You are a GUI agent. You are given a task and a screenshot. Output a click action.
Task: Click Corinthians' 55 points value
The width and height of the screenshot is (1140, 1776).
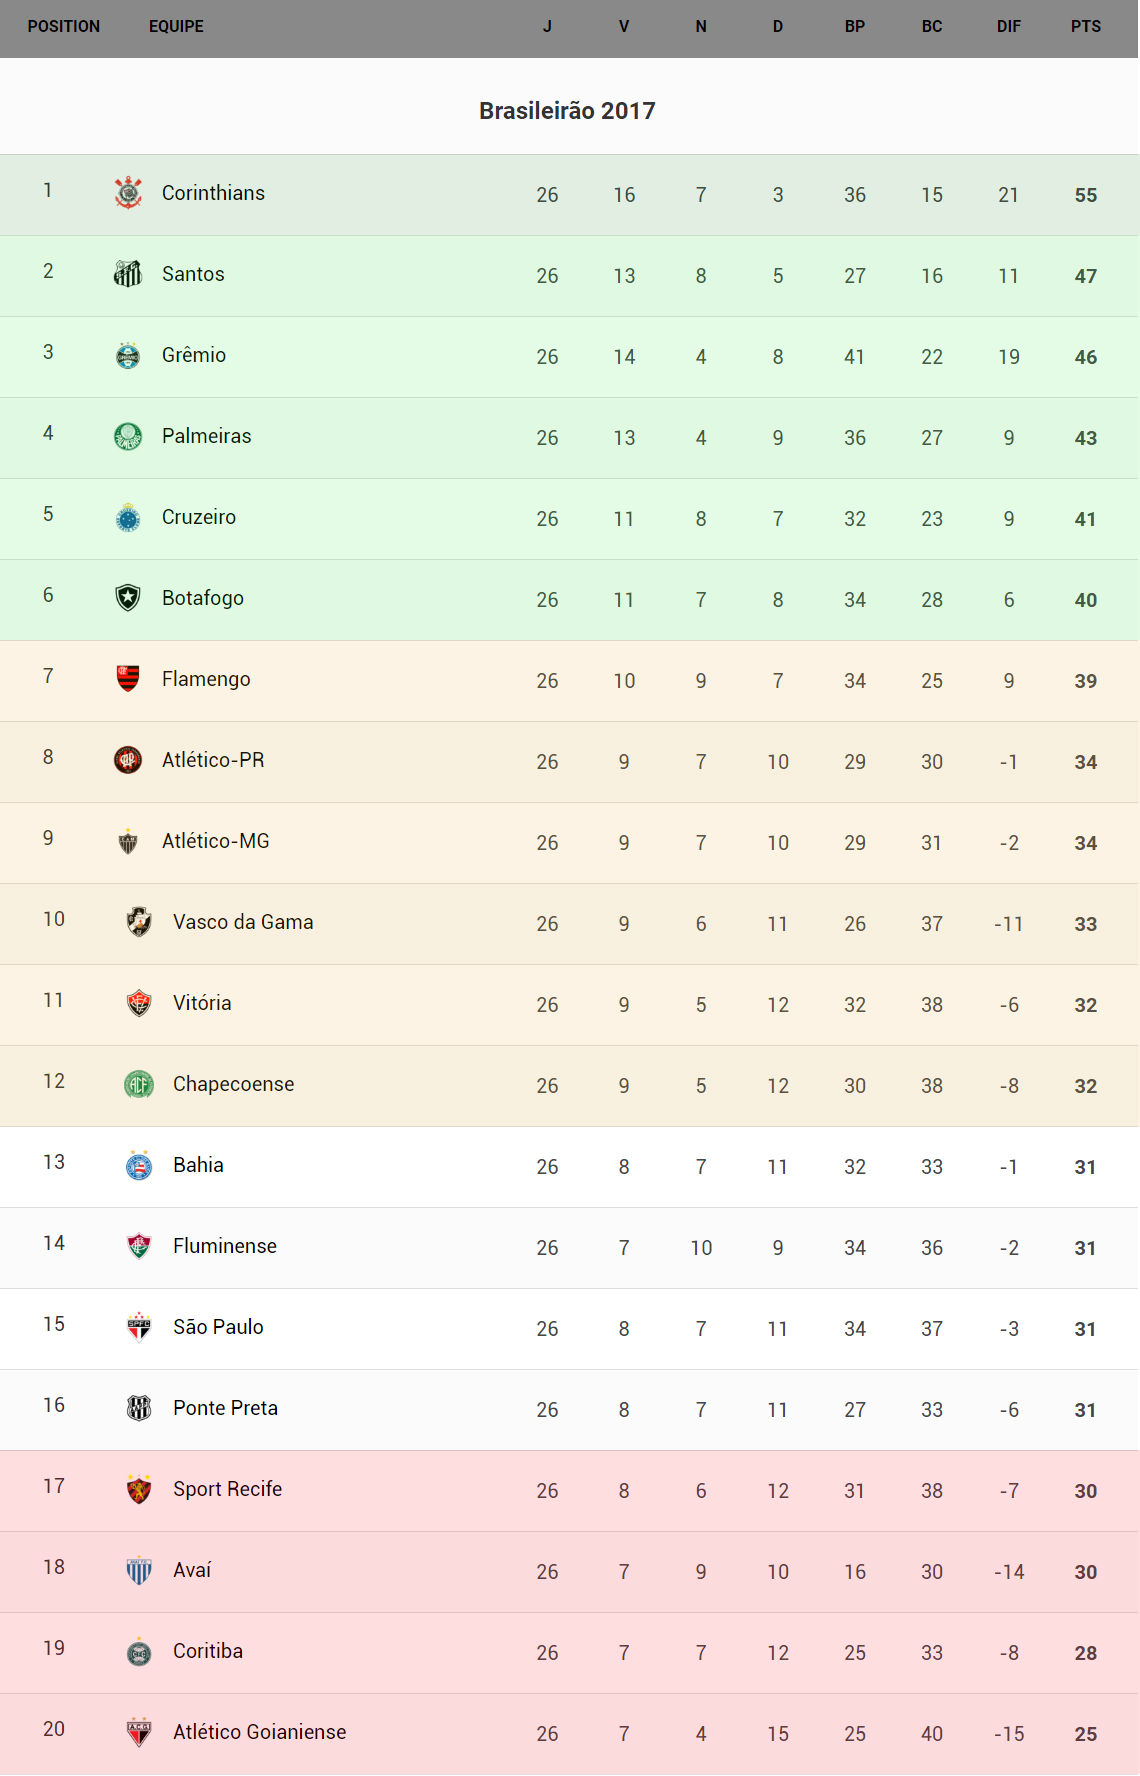tap(1085, 195)
